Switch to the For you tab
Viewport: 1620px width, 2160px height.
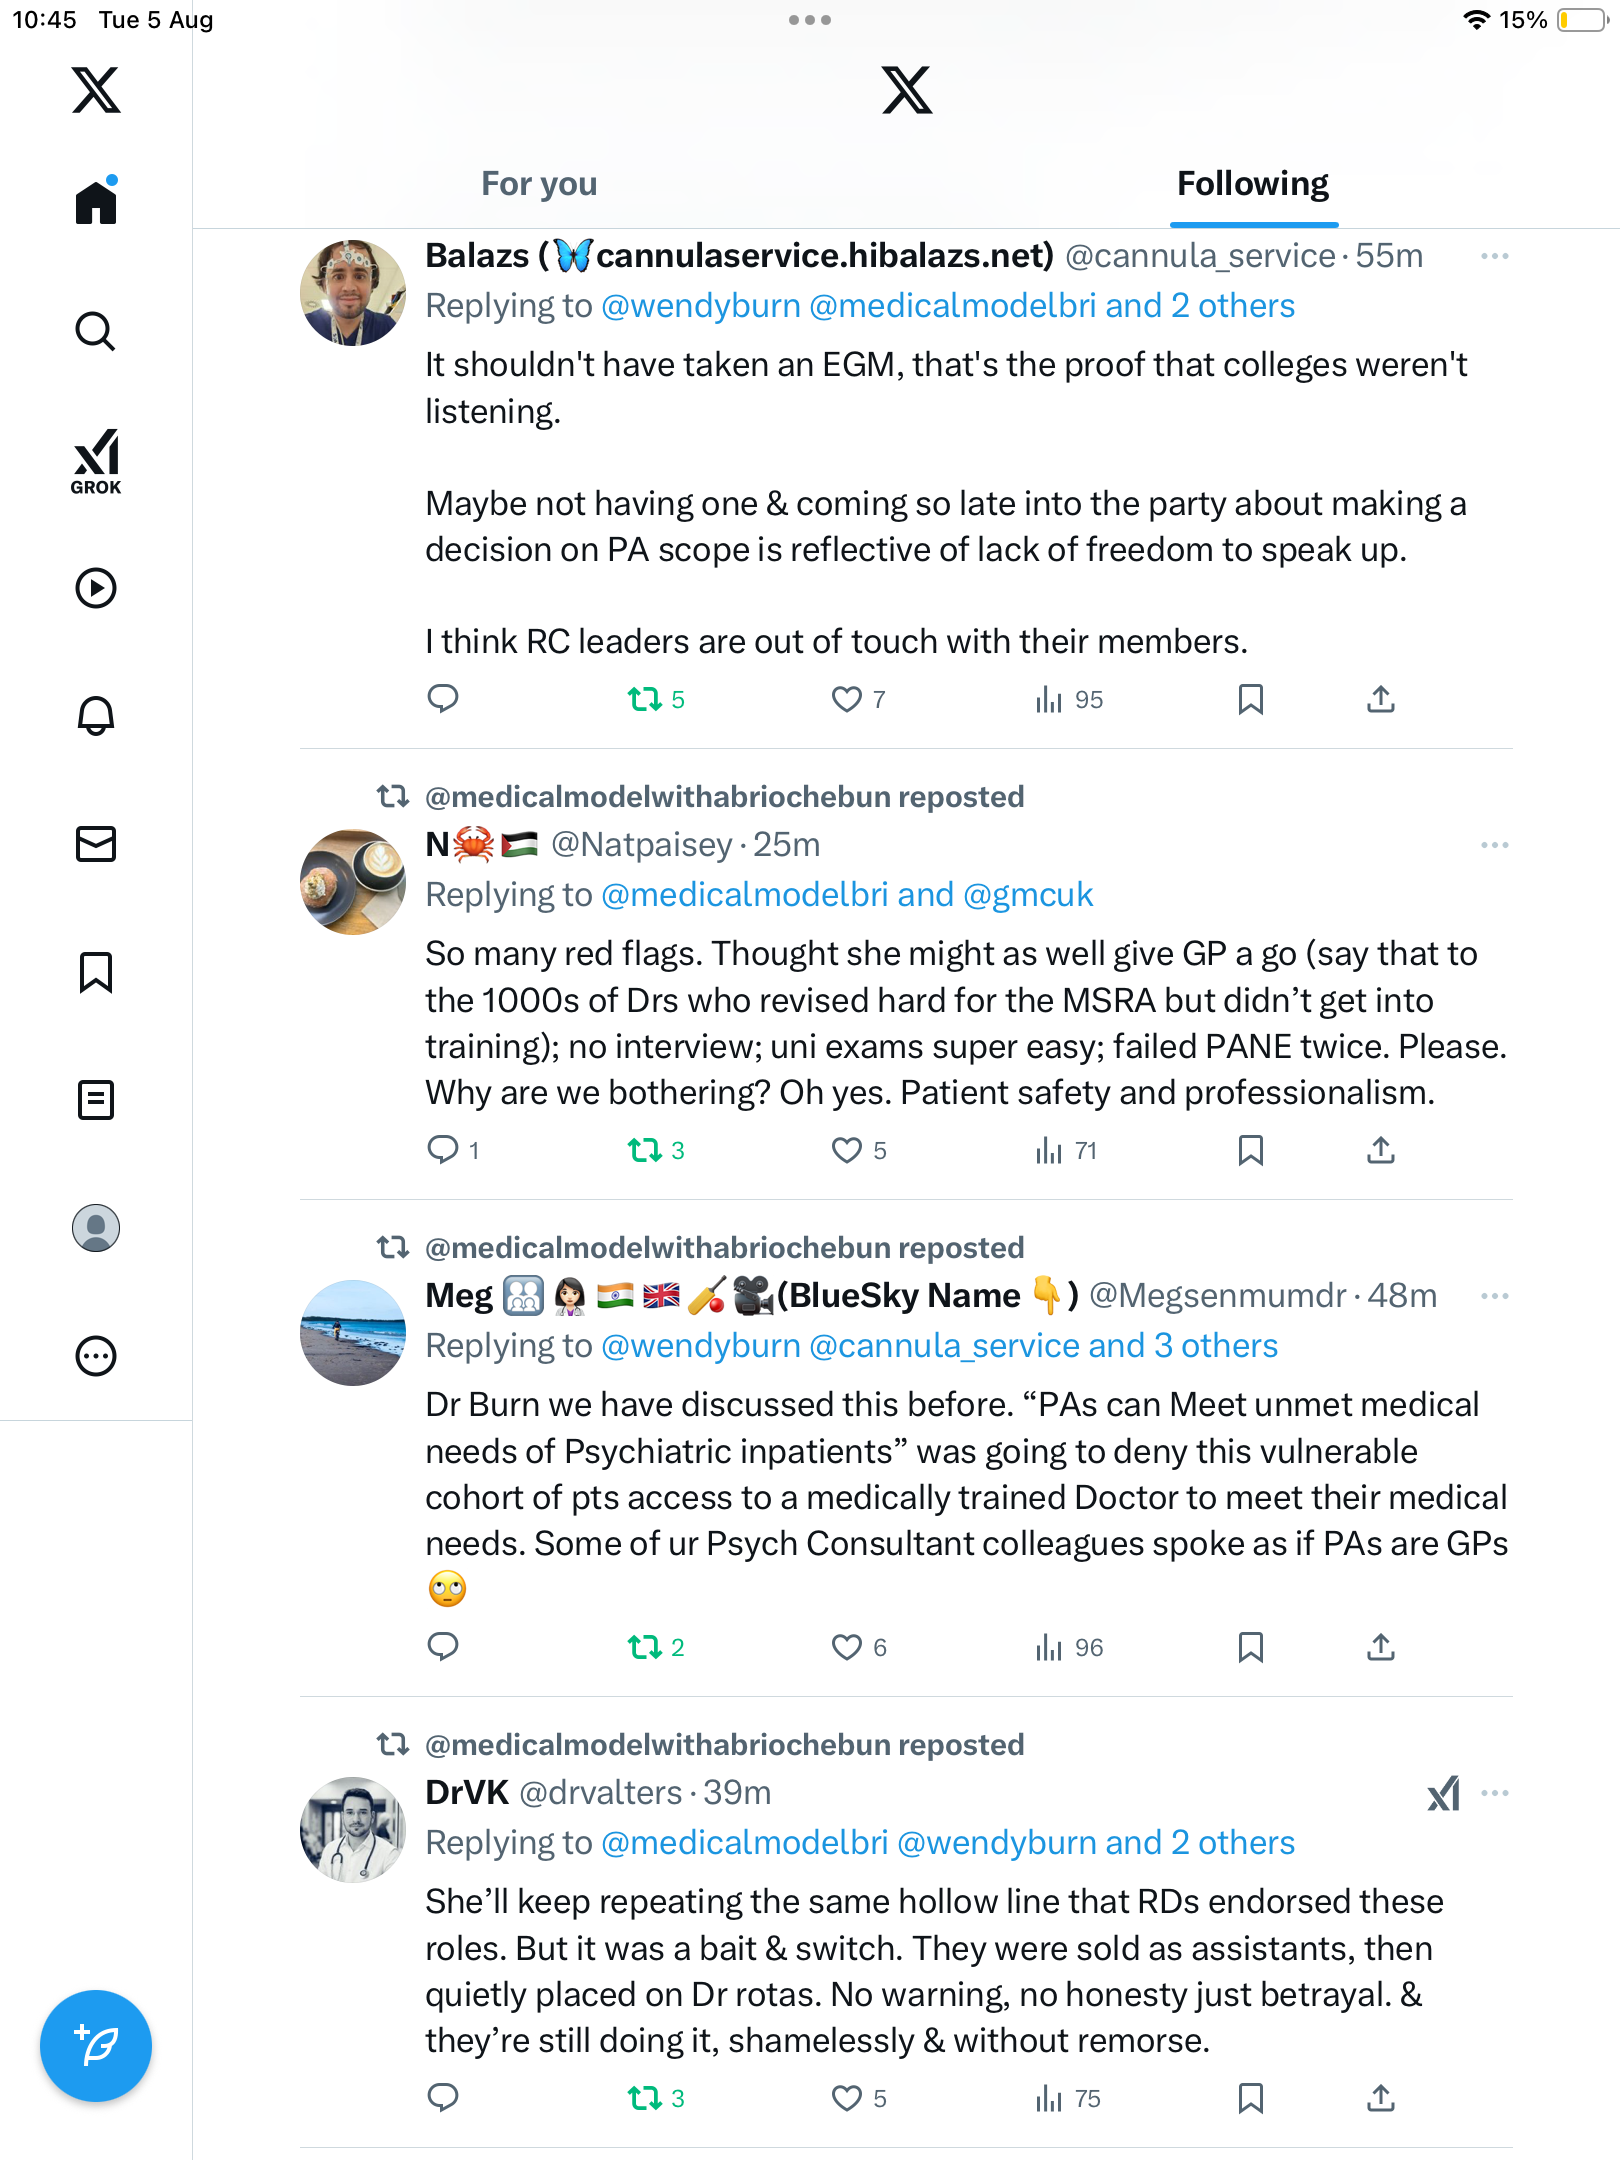tap(539, 184)
